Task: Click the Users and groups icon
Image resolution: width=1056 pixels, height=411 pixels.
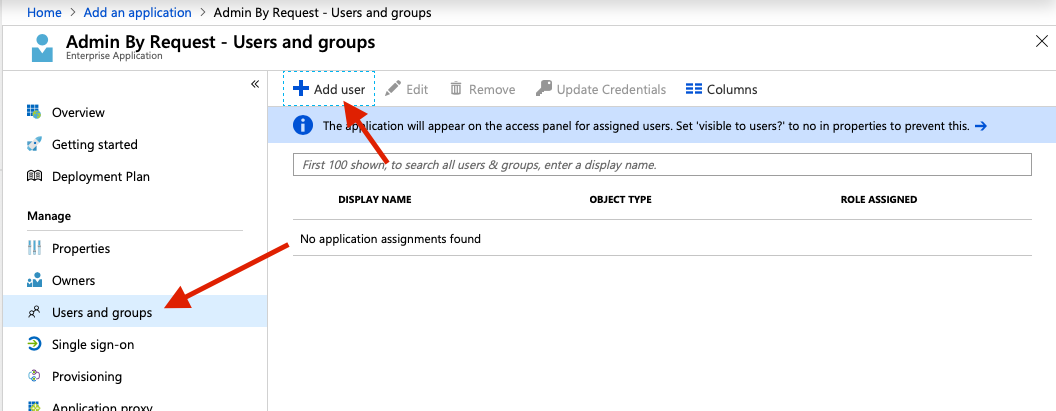Action: point(34,312)
